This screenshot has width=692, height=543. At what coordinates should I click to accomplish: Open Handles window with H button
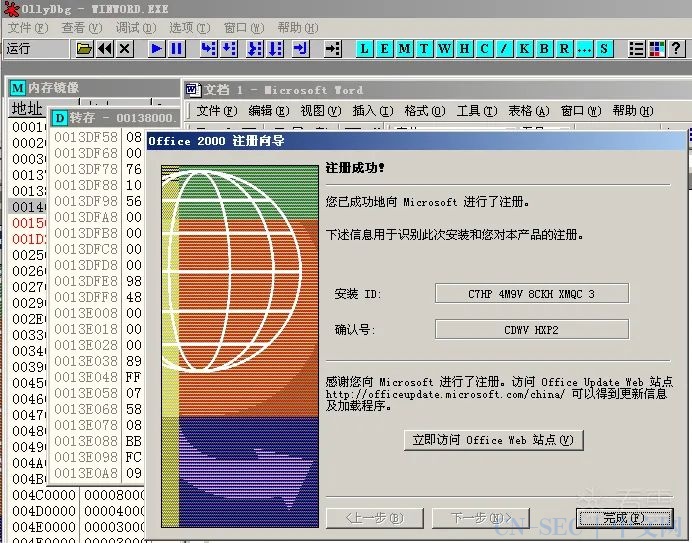464,49
